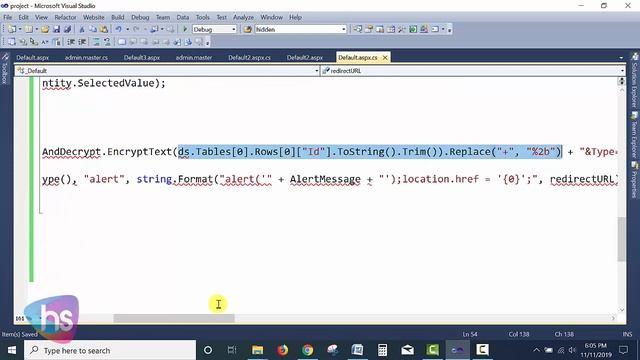This screenshot has width=640, height=360.
Task: Open the Solution Explorer toolbar icon
Action: [358, 29]
